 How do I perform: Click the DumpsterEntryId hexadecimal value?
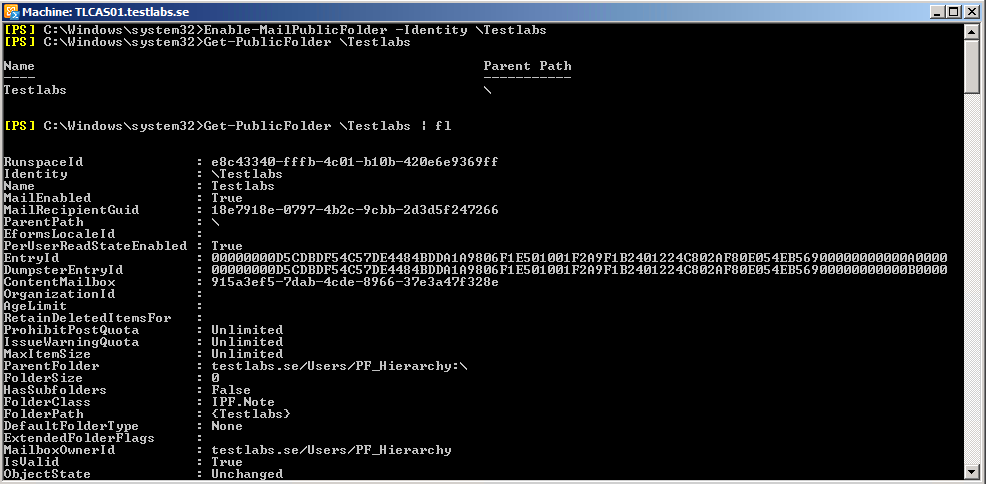point(579,270)
